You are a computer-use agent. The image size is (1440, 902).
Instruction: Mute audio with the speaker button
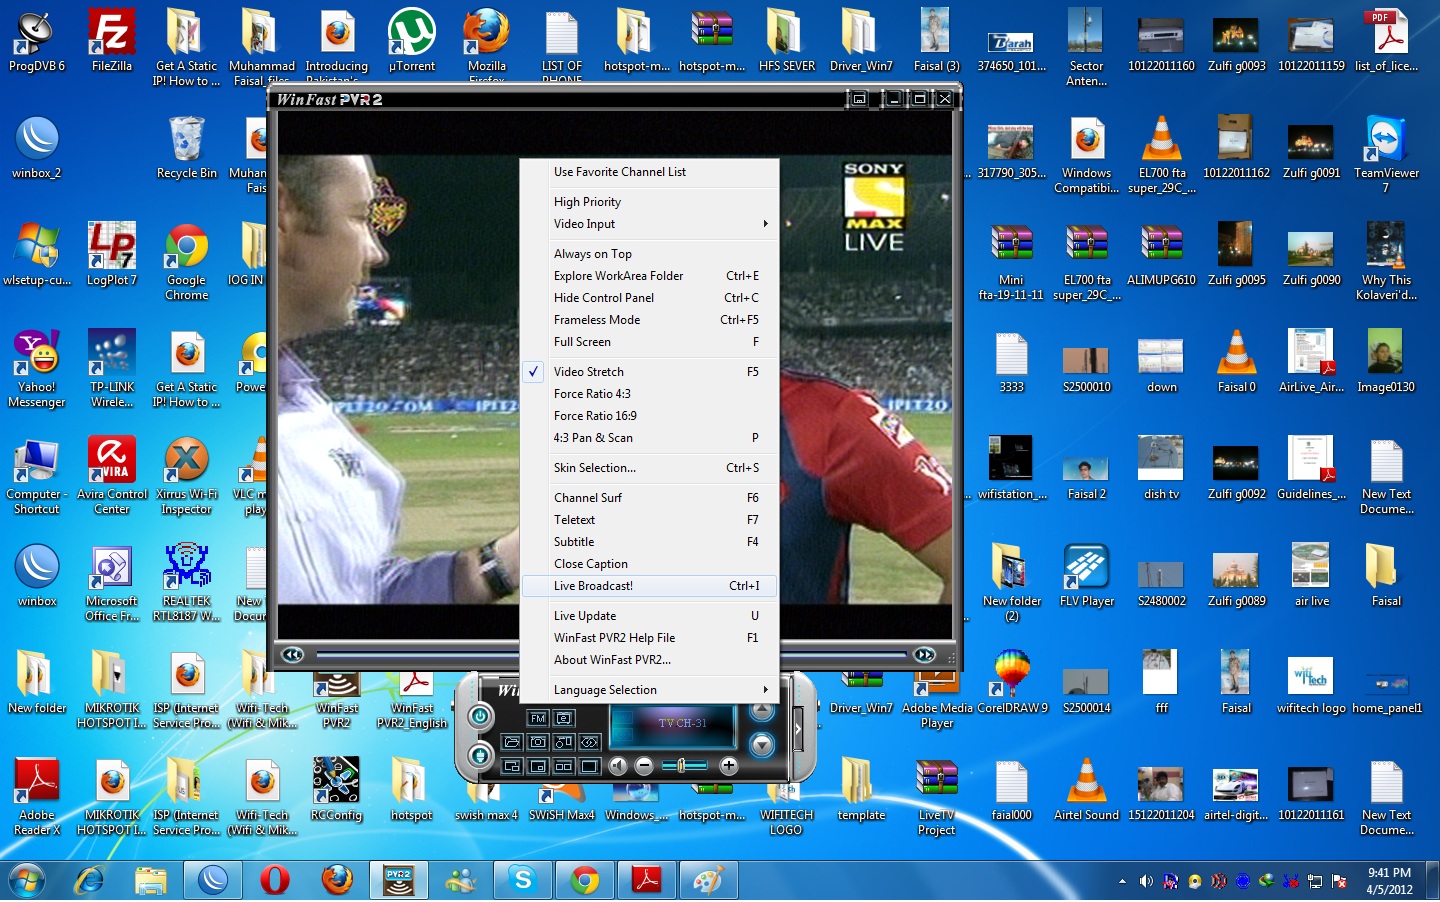[618, 765]
